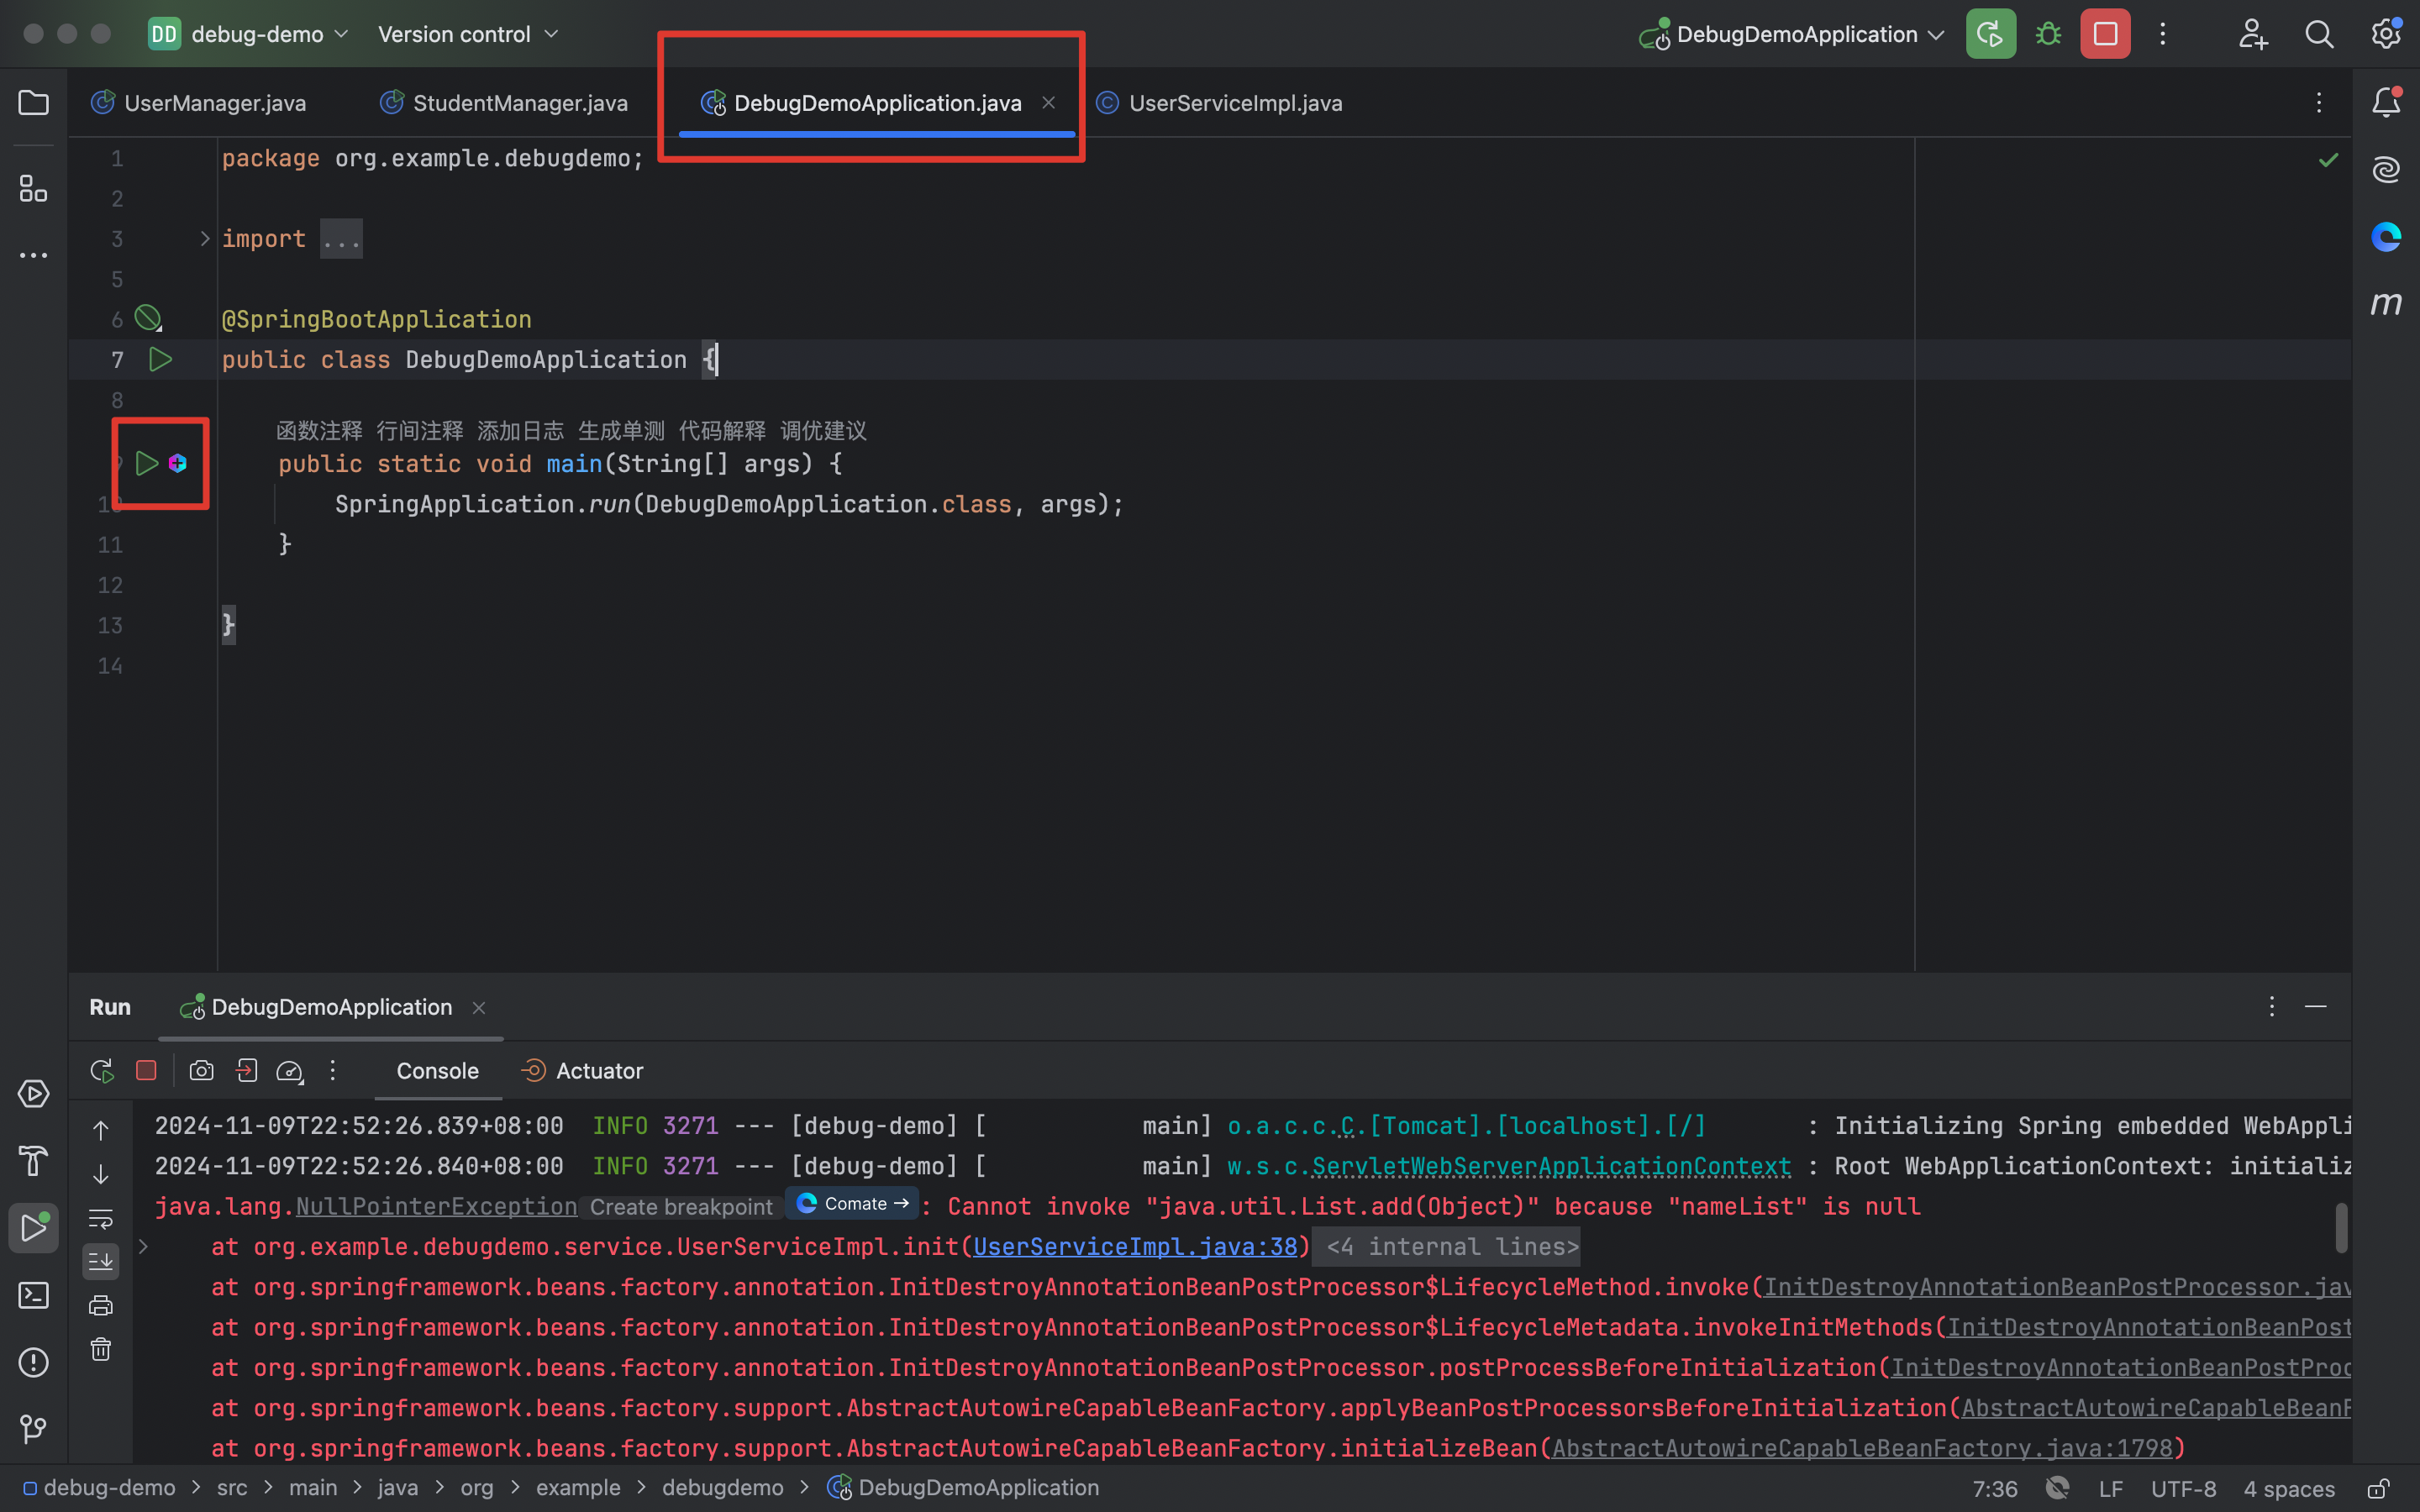Select the Actuator tab

tap(582, 1071)
